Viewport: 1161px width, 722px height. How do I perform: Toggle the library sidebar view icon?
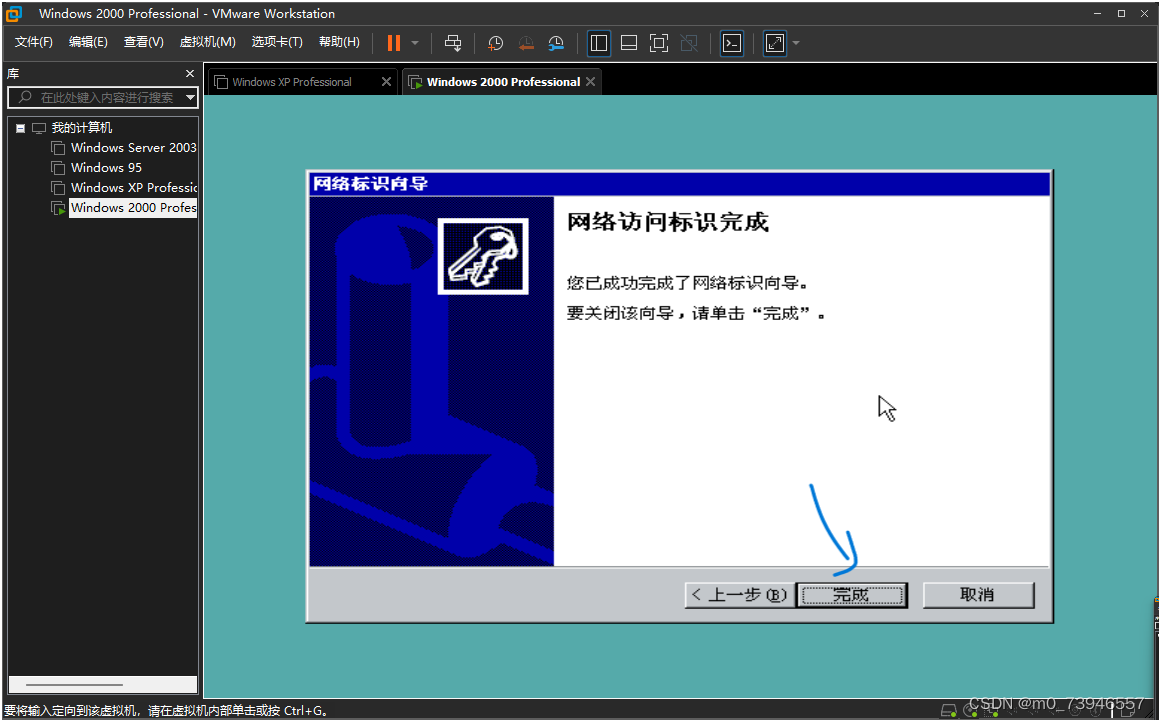point(598,43)
